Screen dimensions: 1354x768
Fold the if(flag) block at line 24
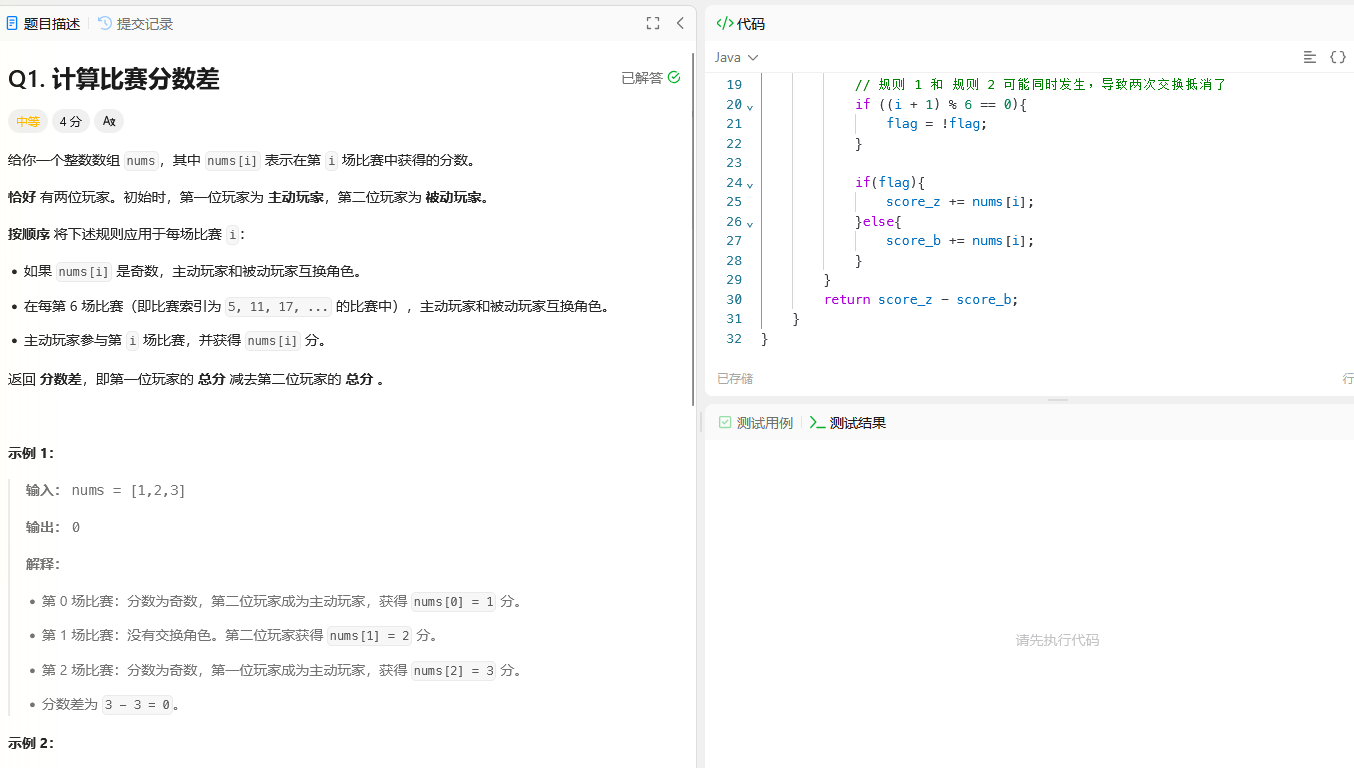coord(750,183)
